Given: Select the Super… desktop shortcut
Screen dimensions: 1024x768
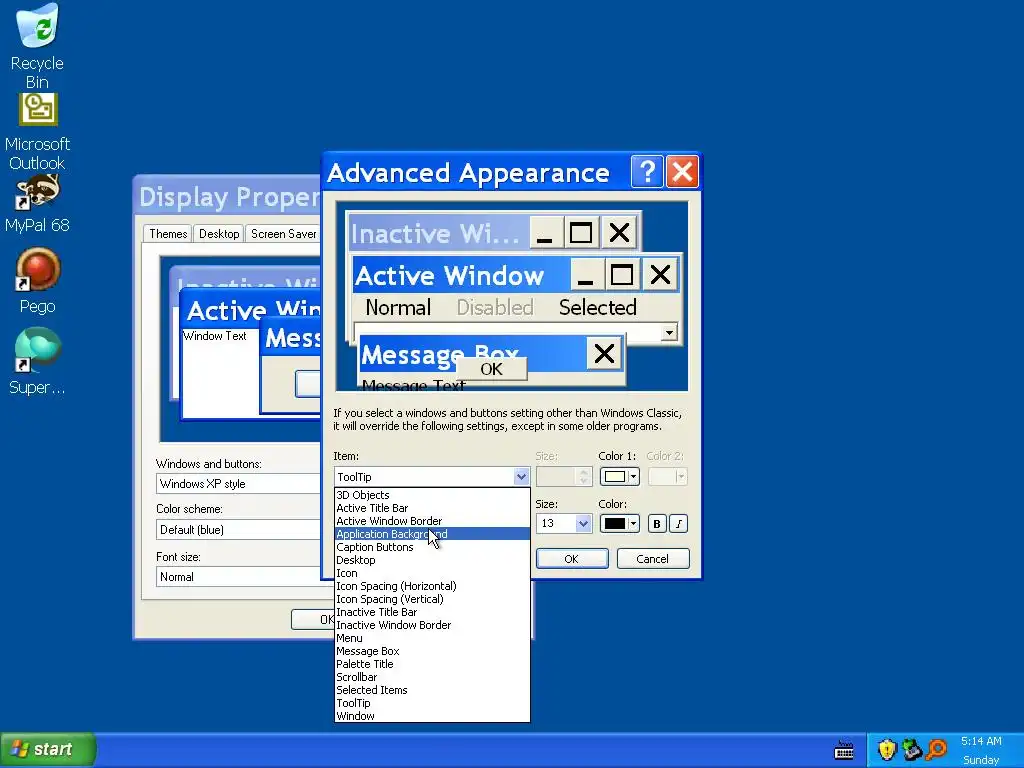Looking at the screenshot, I should pos(37,361).
